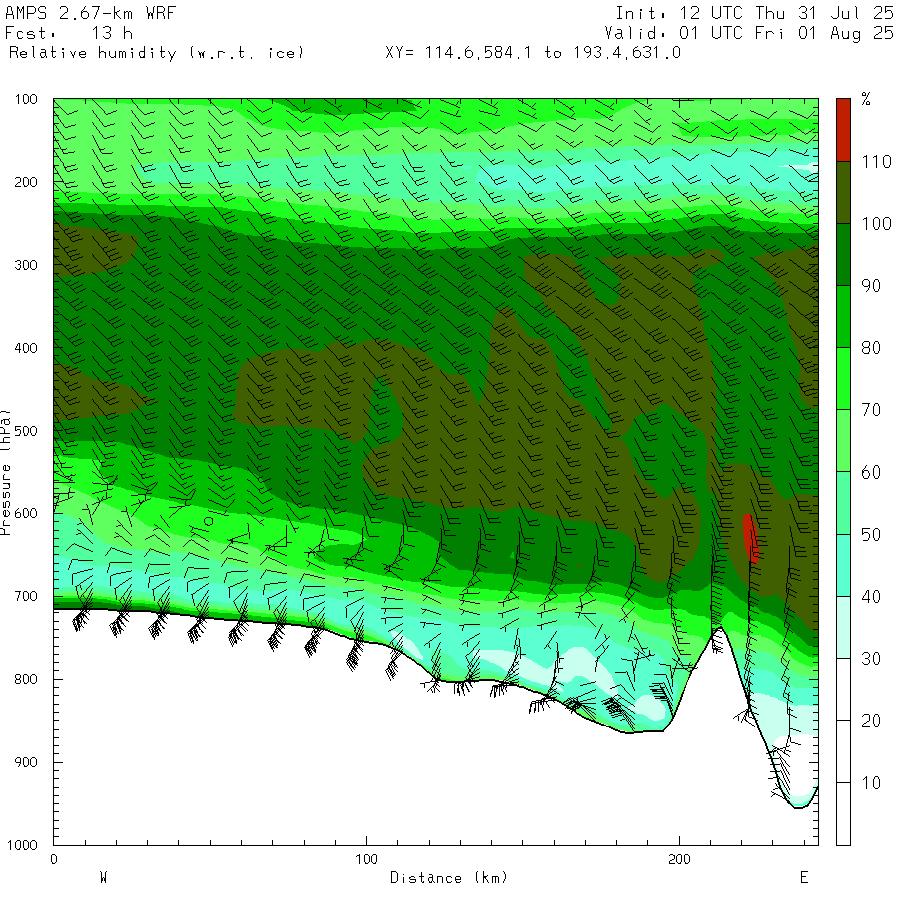Click the 60 color bar value label
Screen dimensions: 900x900
tap(871, 472)
